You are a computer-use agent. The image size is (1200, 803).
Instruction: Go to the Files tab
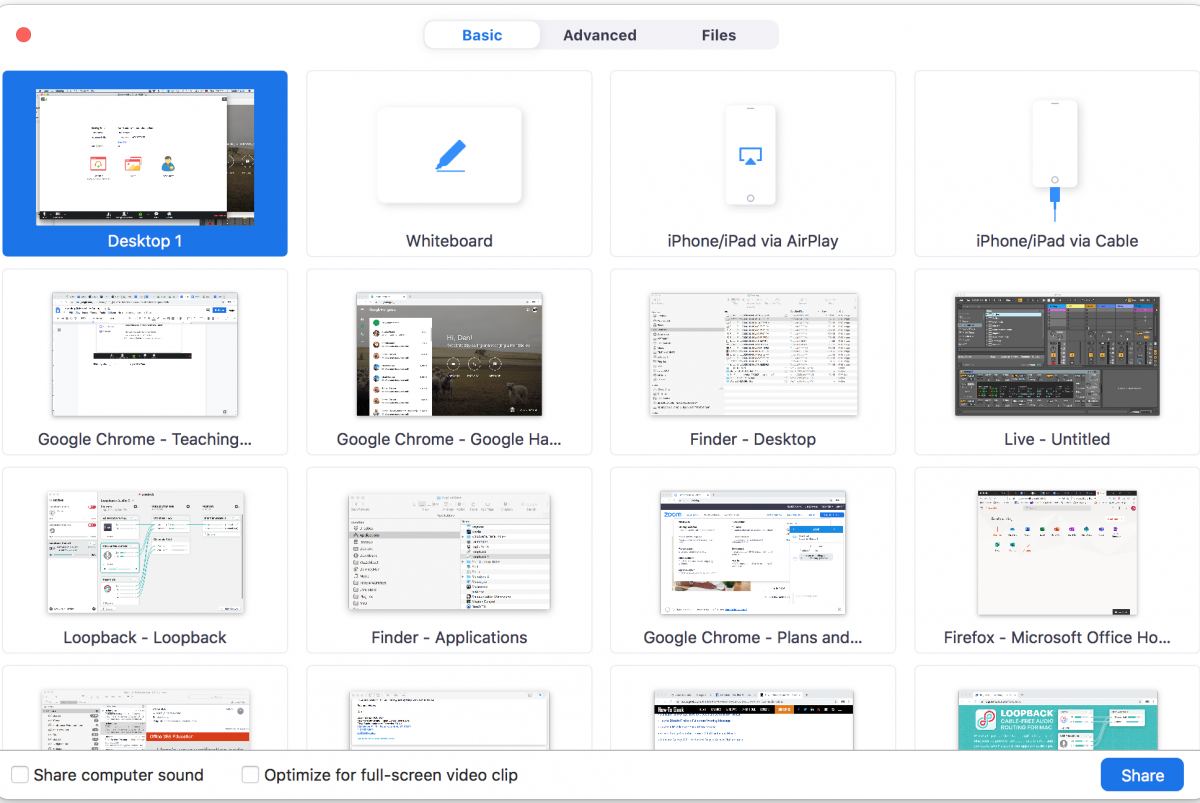(x=719, y=35)
